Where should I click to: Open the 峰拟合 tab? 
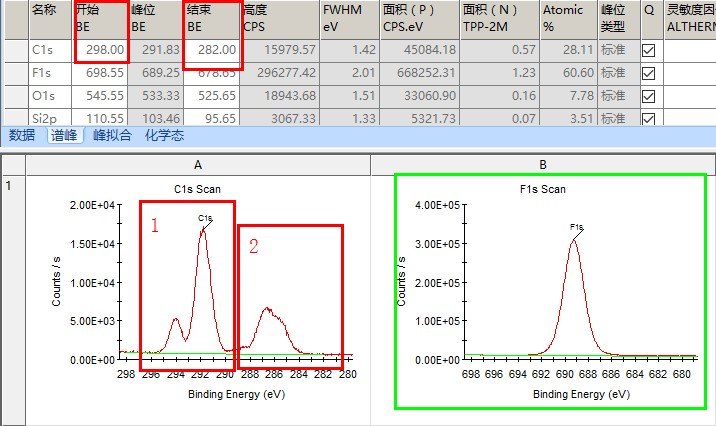tap(112, 135)
